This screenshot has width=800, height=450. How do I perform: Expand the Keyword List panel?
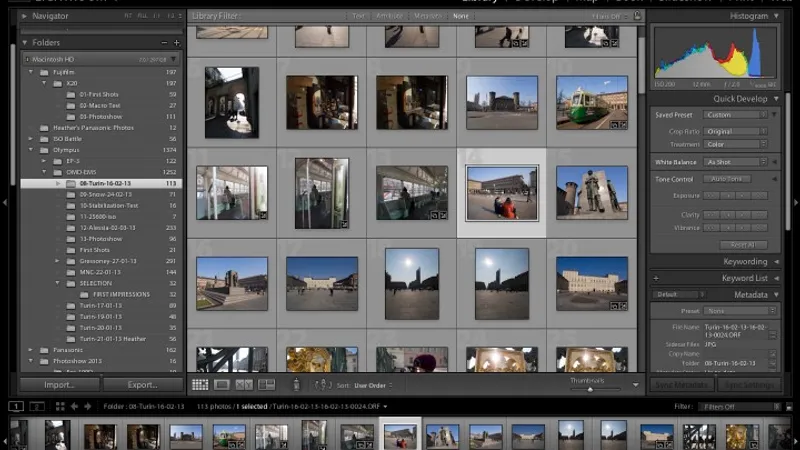pyautogui.click(x=776, y=279)
